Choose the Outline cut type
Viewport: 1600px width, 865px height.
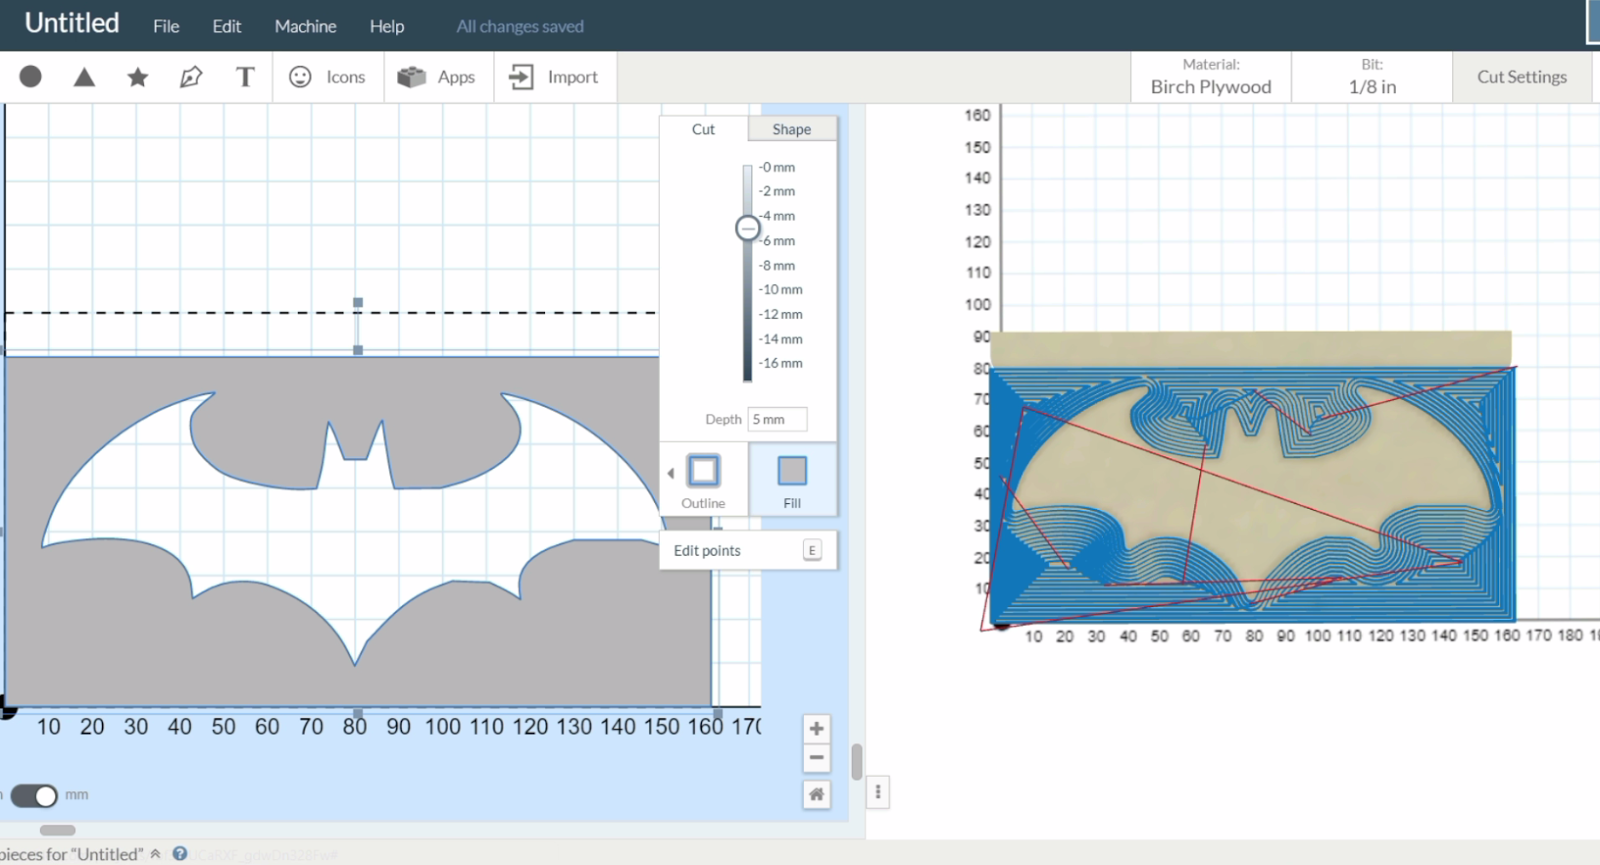(x=703, y=481)
